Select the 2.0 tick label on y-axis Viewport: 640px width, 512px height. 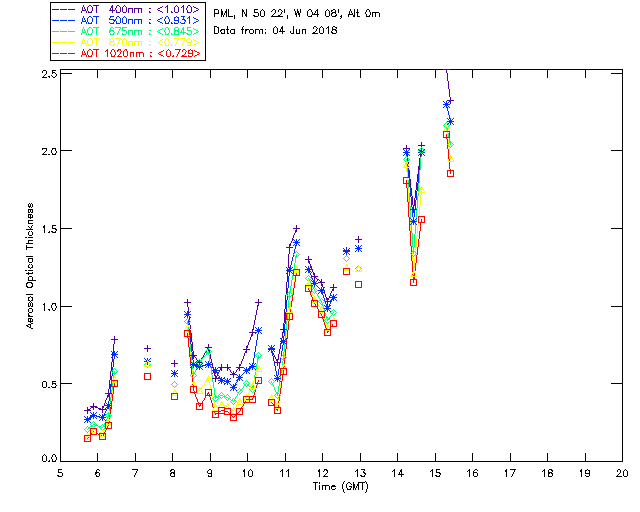point(46,152)
